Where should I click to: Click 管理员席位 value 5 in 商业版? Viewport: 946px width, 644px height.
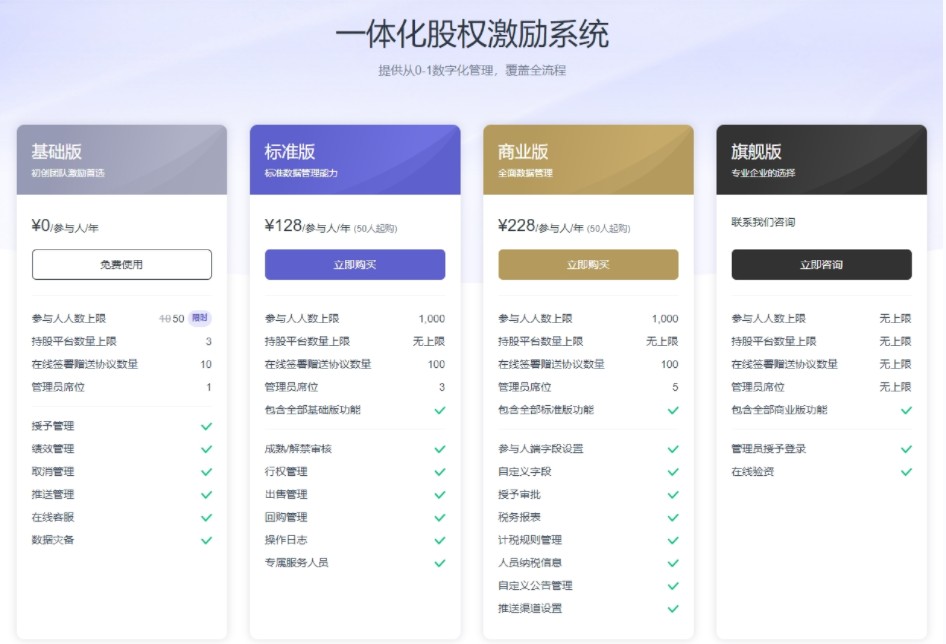tap(675, 387)
